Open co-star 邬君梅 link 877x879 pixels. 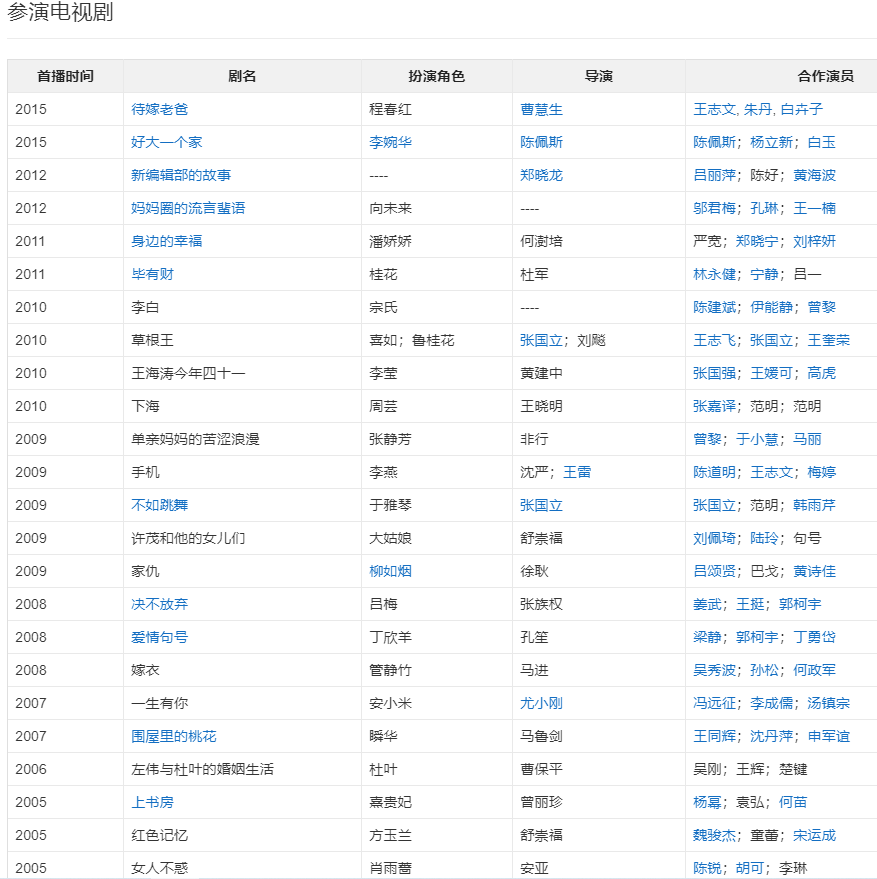(714, 209)
